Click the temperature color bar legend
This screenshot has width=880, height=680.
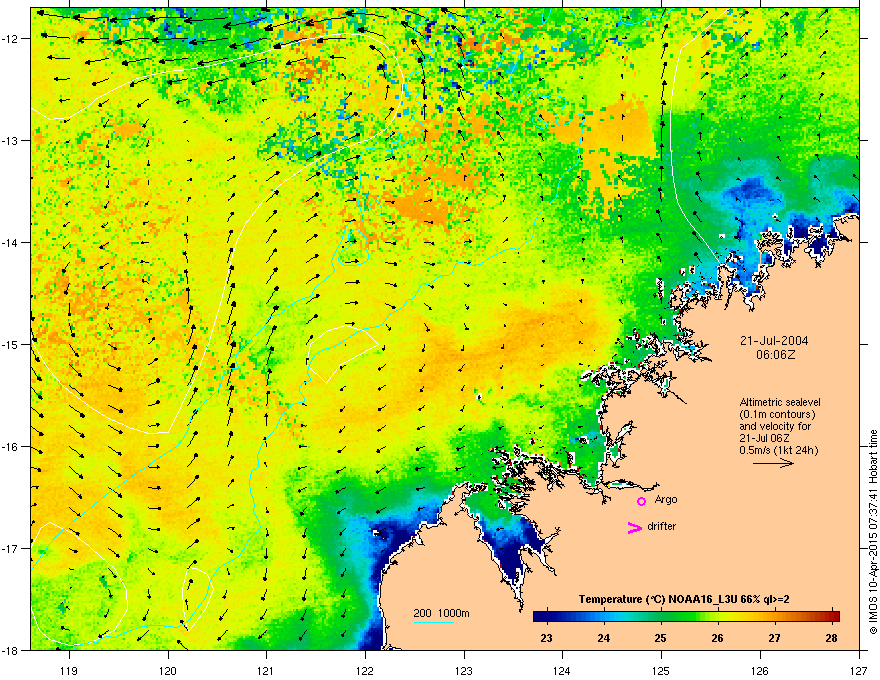click(686, 616)
